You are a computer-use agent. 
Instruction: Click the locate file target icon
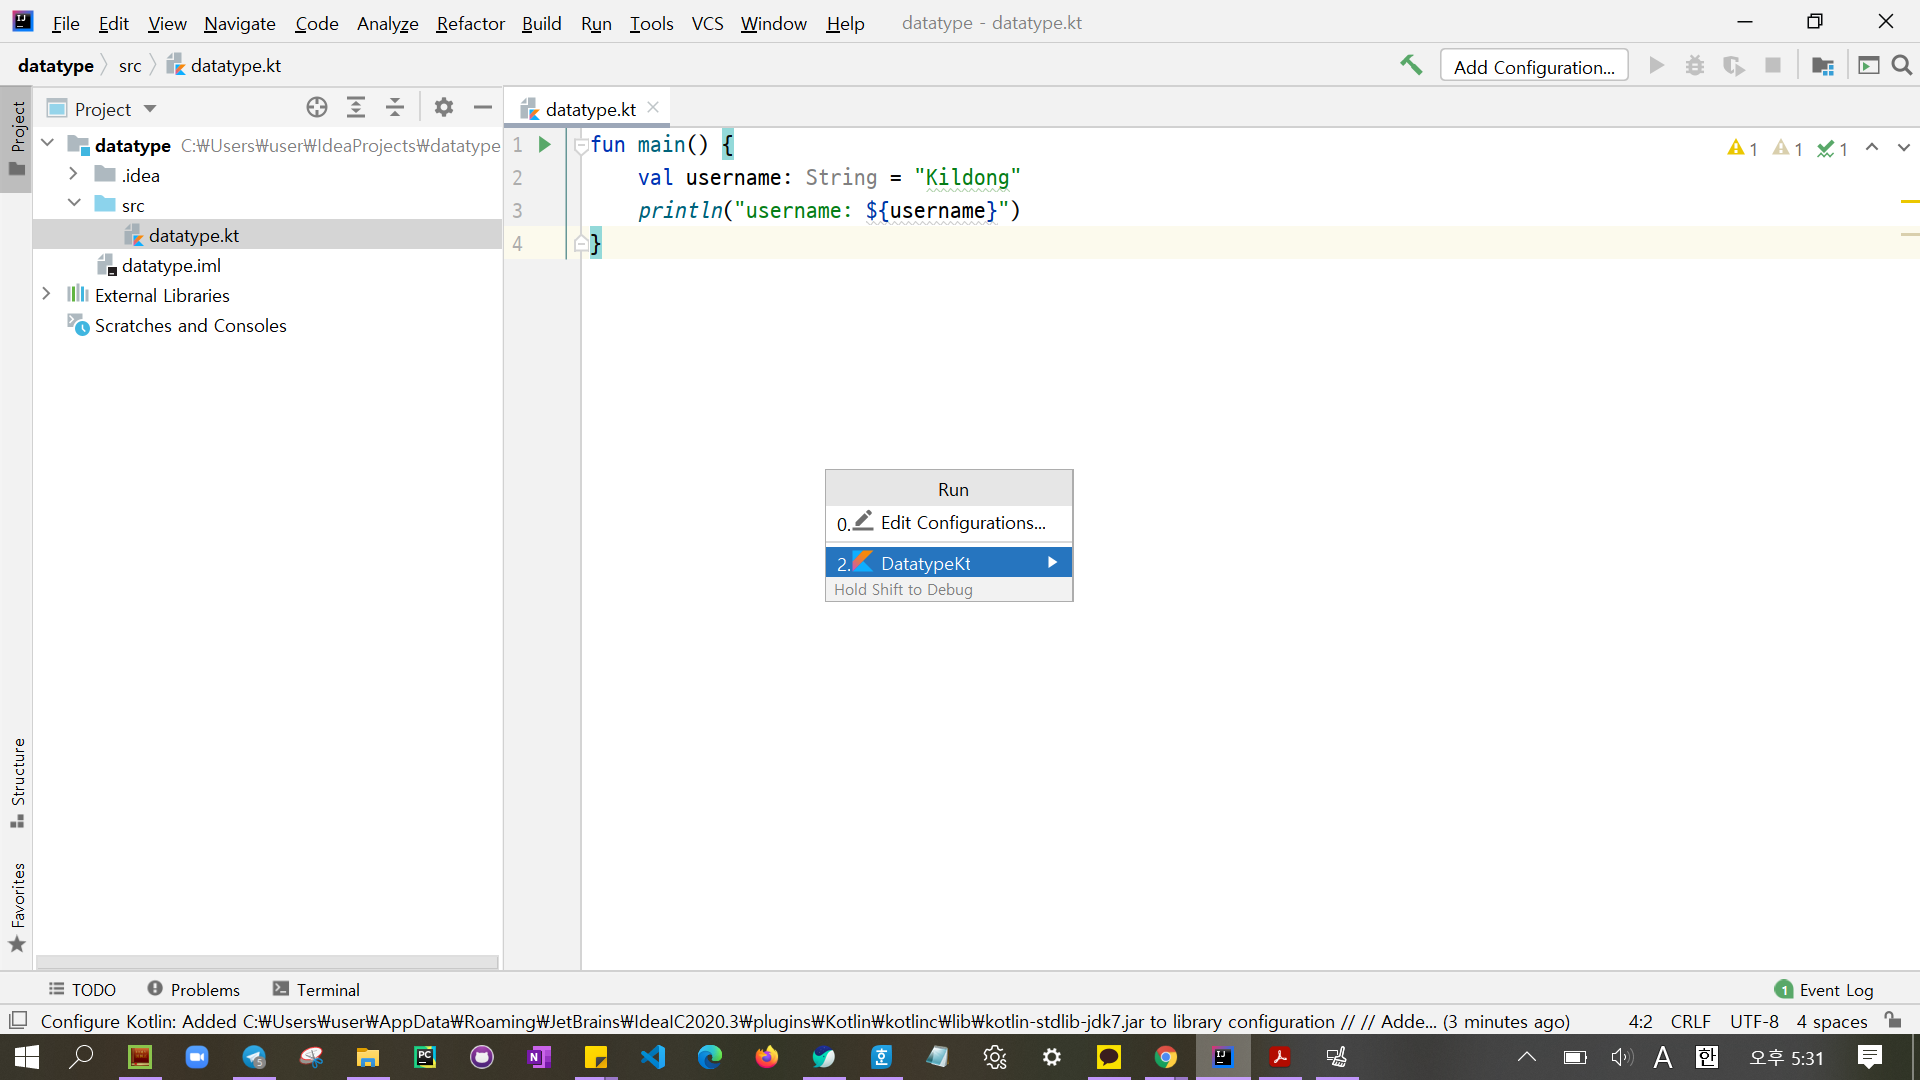click(317, 108)
